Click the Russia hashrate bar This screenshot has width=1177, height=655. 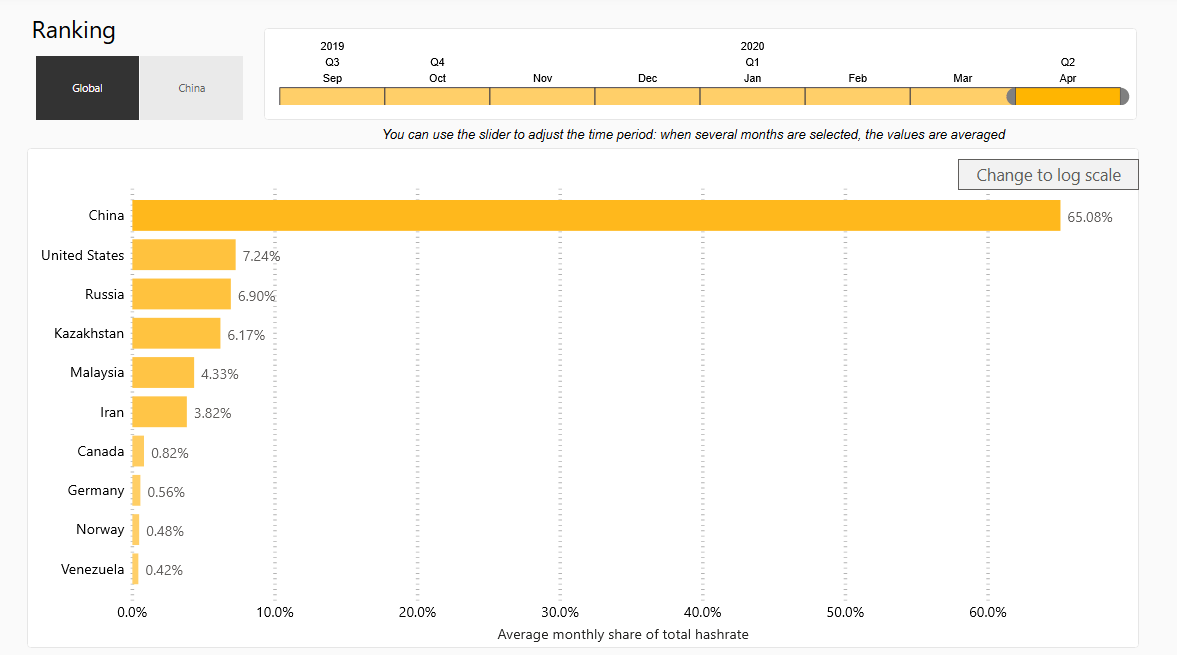pyautogui.click(x=181, y=294)
